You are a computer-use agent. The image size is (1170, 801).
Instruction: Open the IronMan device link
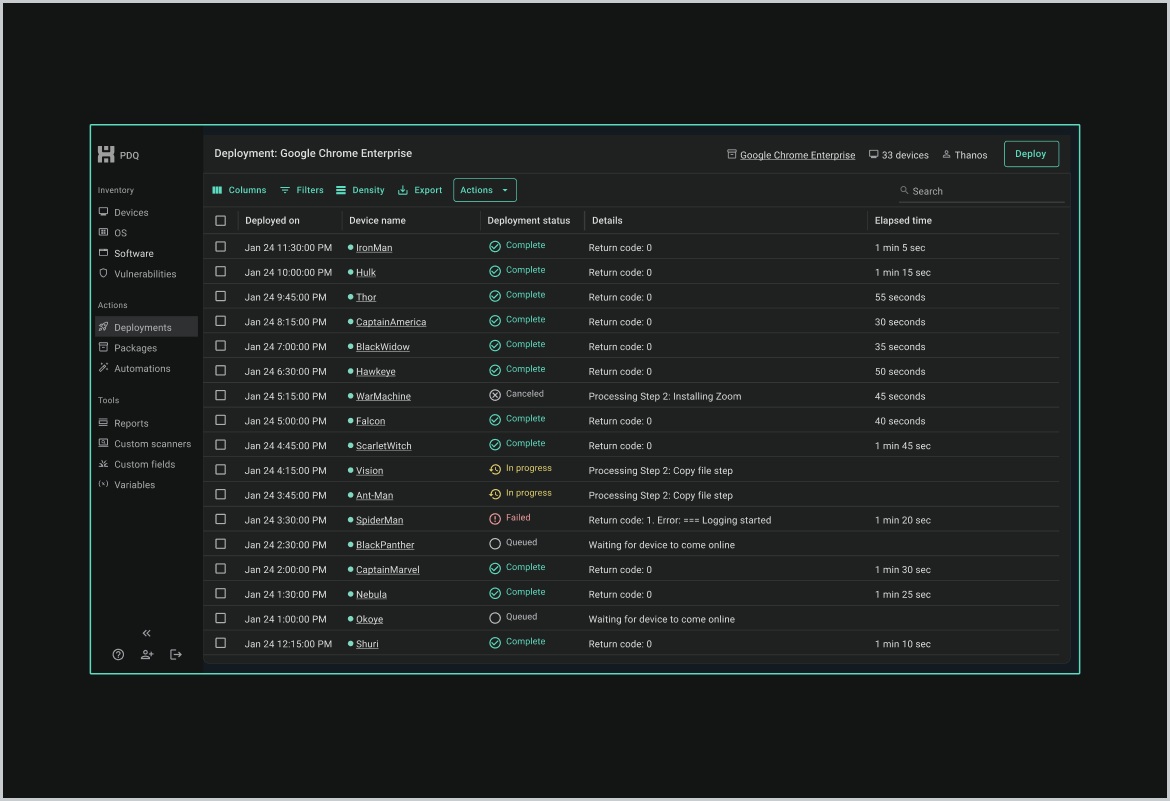pos(374,248)
